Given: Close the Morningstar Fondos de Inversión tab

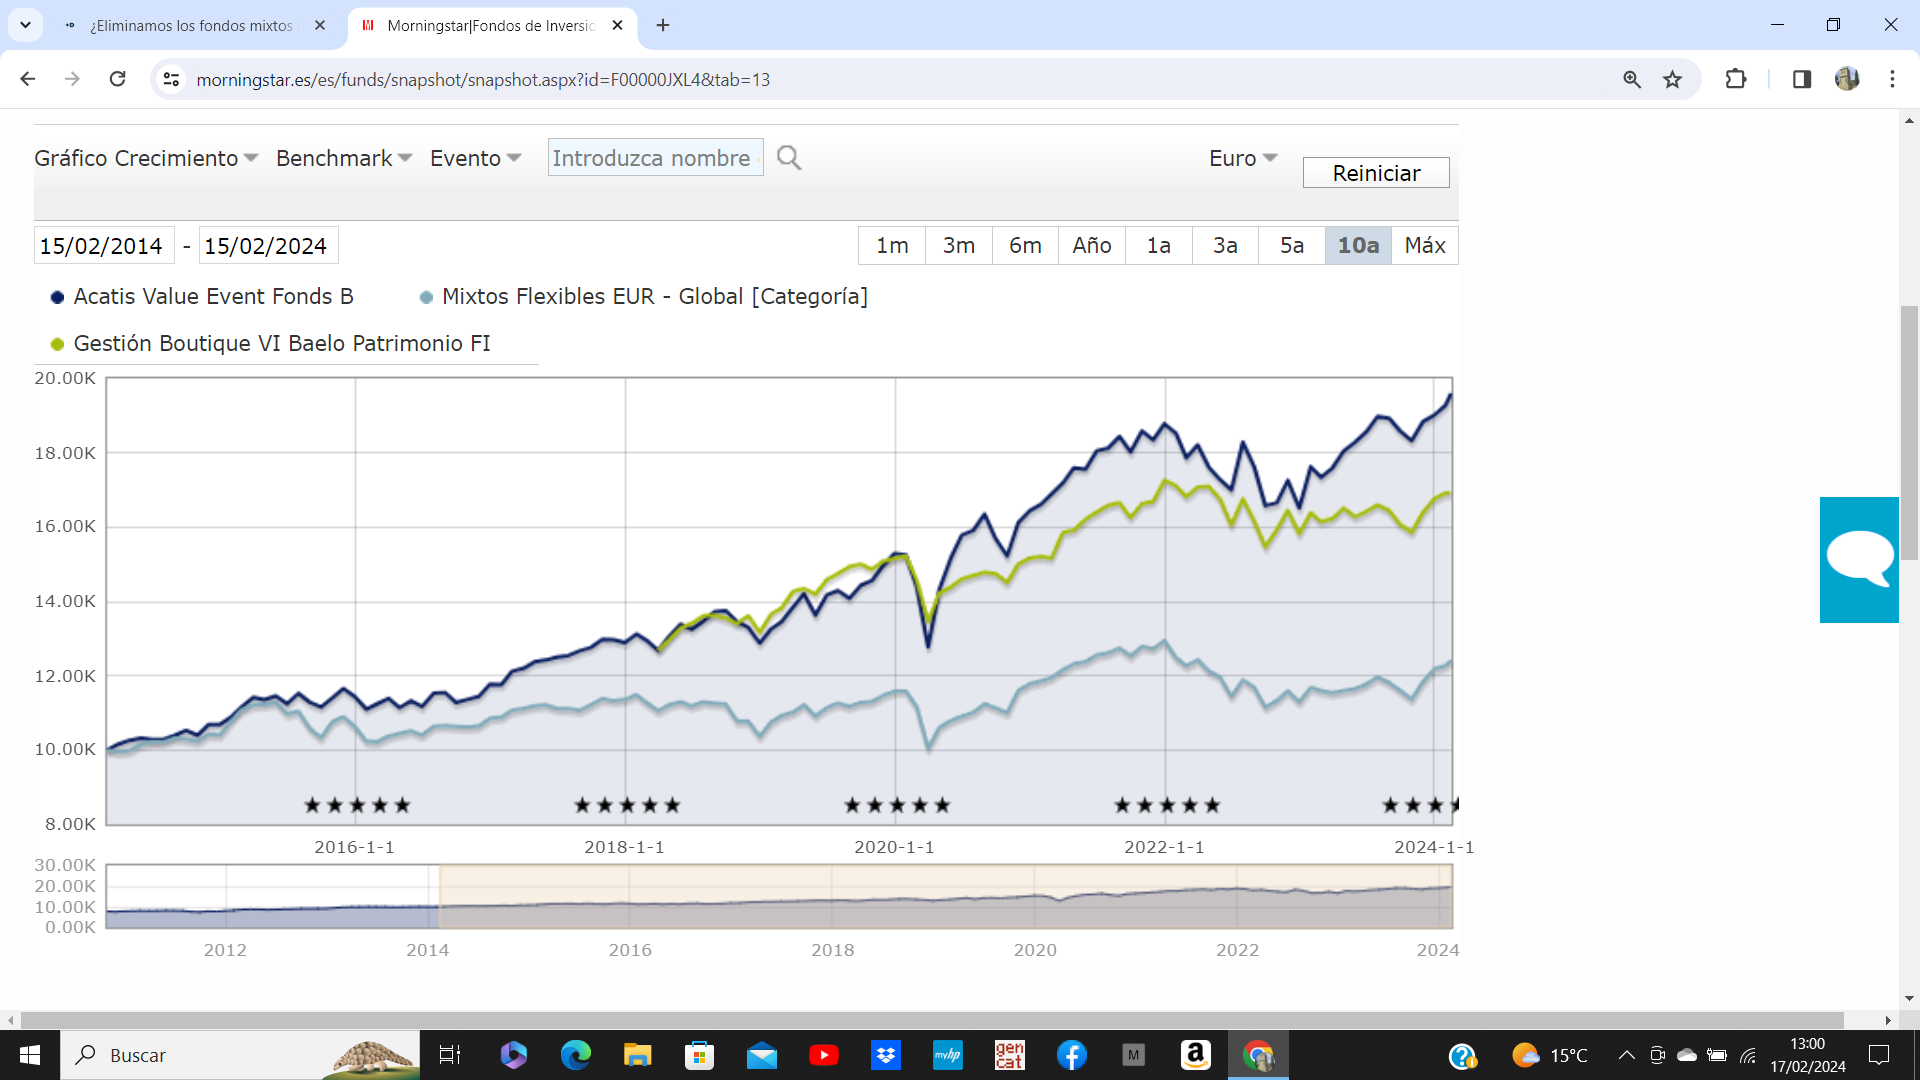Looking at the screenshot, I should point(617,25).
